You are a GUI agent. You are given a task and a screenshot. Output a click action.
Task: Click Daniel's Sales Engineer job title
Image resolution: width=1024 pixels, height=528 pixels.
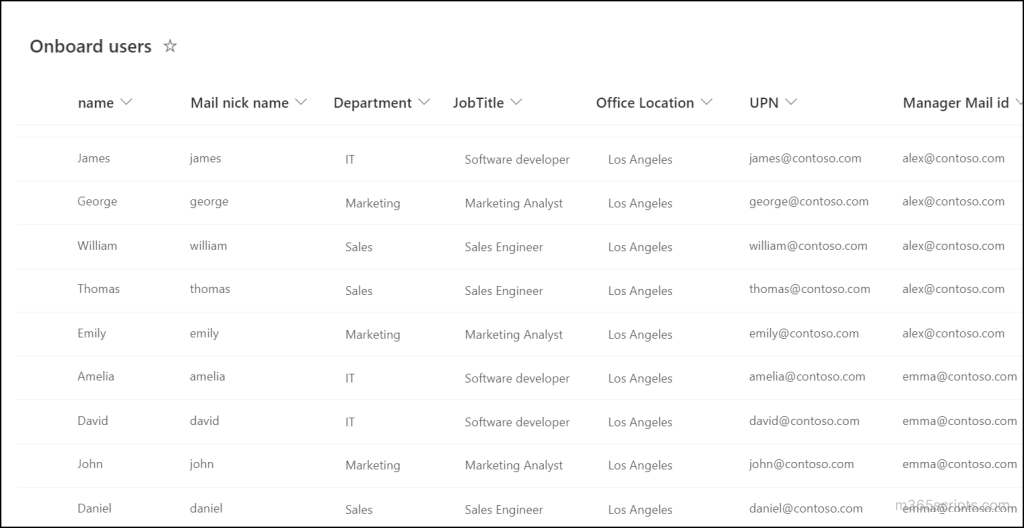click(503, 509)
